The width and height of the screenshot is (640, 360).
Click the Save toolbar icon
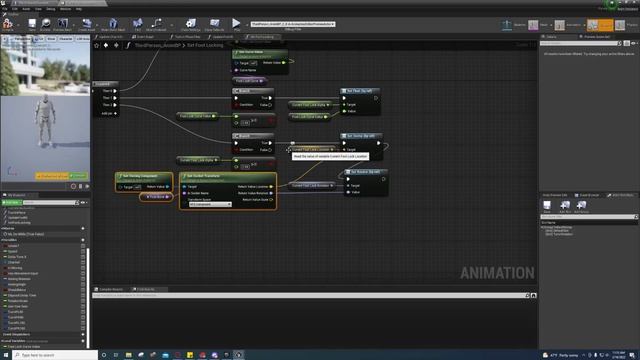click(32, 24)
